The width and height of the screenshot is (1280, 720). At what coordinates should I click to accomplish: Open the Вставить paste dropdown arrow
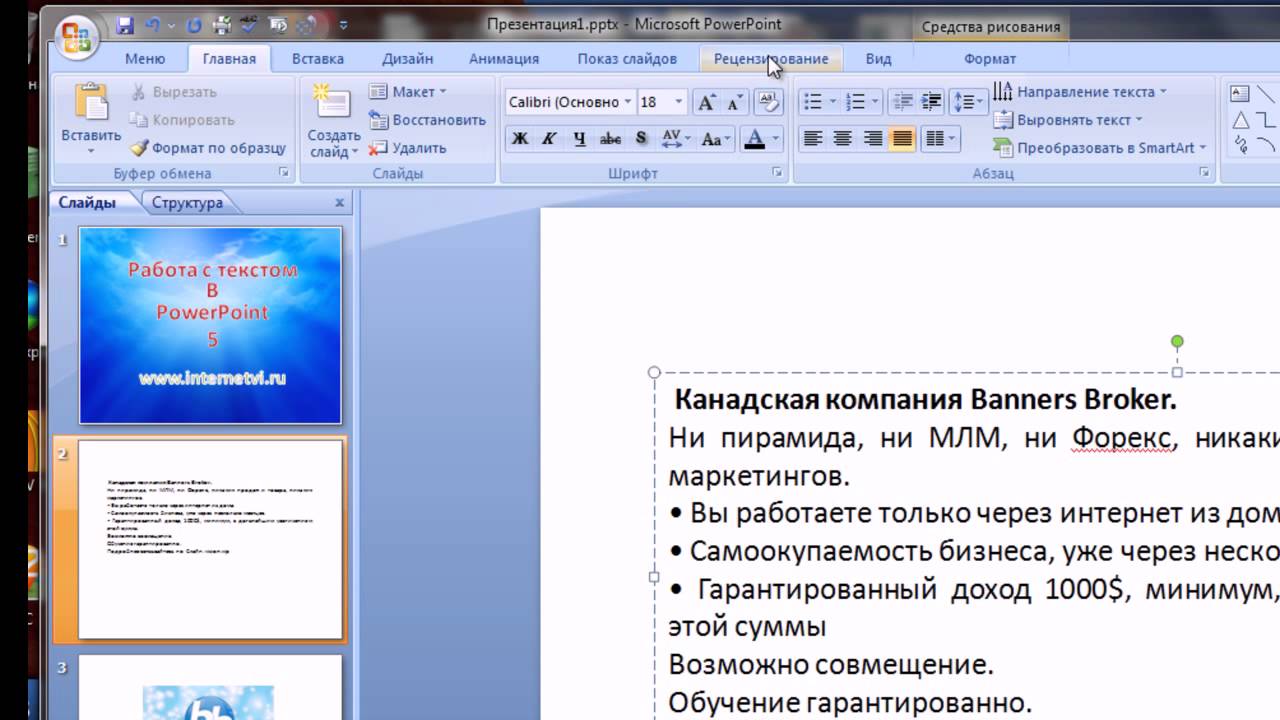[x=91, y=150]
